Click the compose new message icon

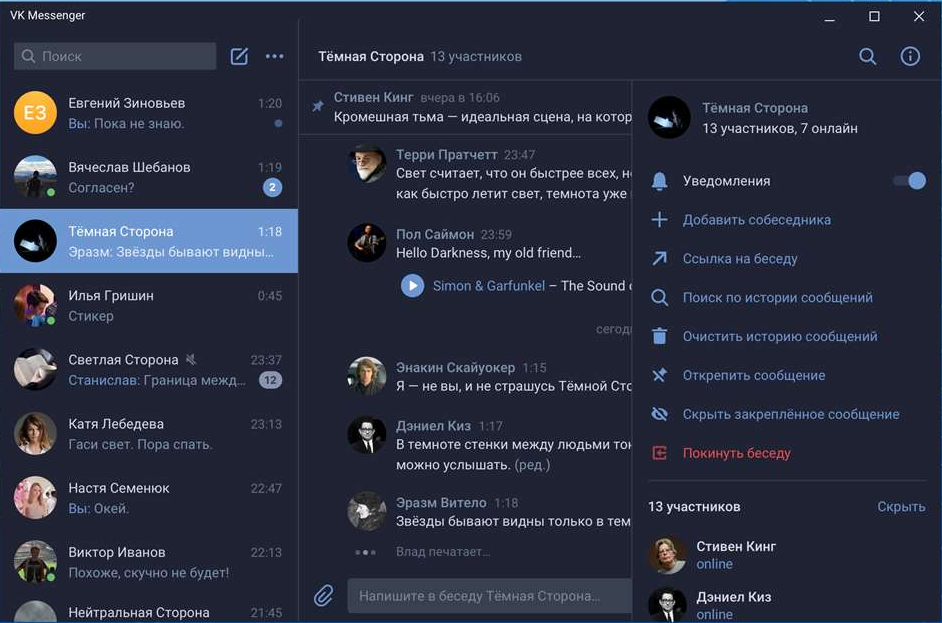[239, 56]
